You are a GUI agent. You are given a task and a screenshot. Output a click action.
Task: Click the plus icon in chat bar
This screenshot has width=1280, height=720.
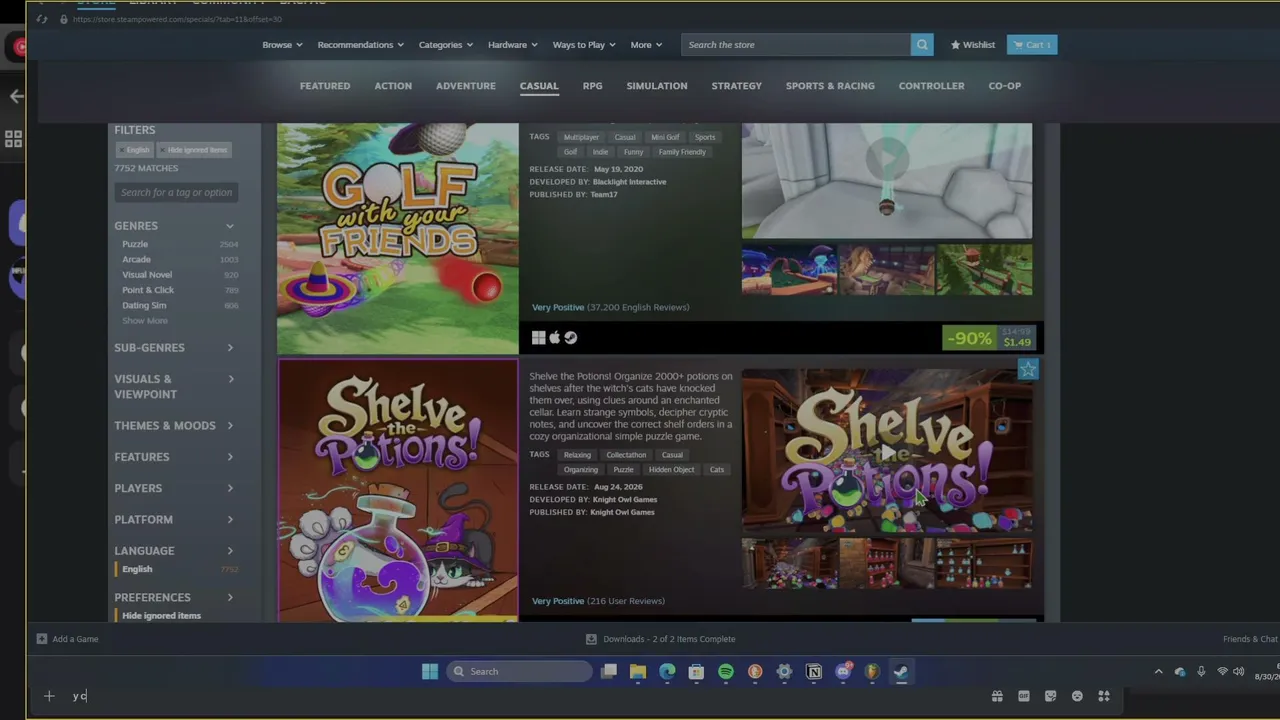coord(49,696)
